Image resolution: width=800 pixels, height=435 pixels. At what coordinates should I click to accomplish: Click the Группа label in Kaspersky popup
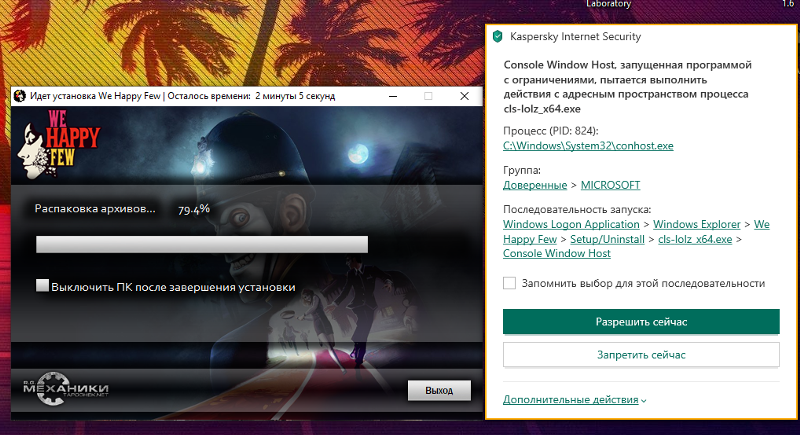point(522,170)
